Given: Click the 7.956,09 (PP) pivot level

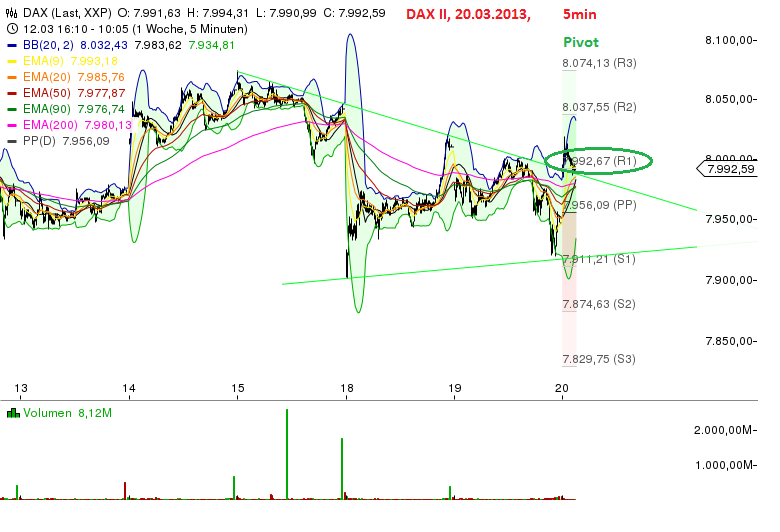Looking at the screenshot, I should 599,205.
